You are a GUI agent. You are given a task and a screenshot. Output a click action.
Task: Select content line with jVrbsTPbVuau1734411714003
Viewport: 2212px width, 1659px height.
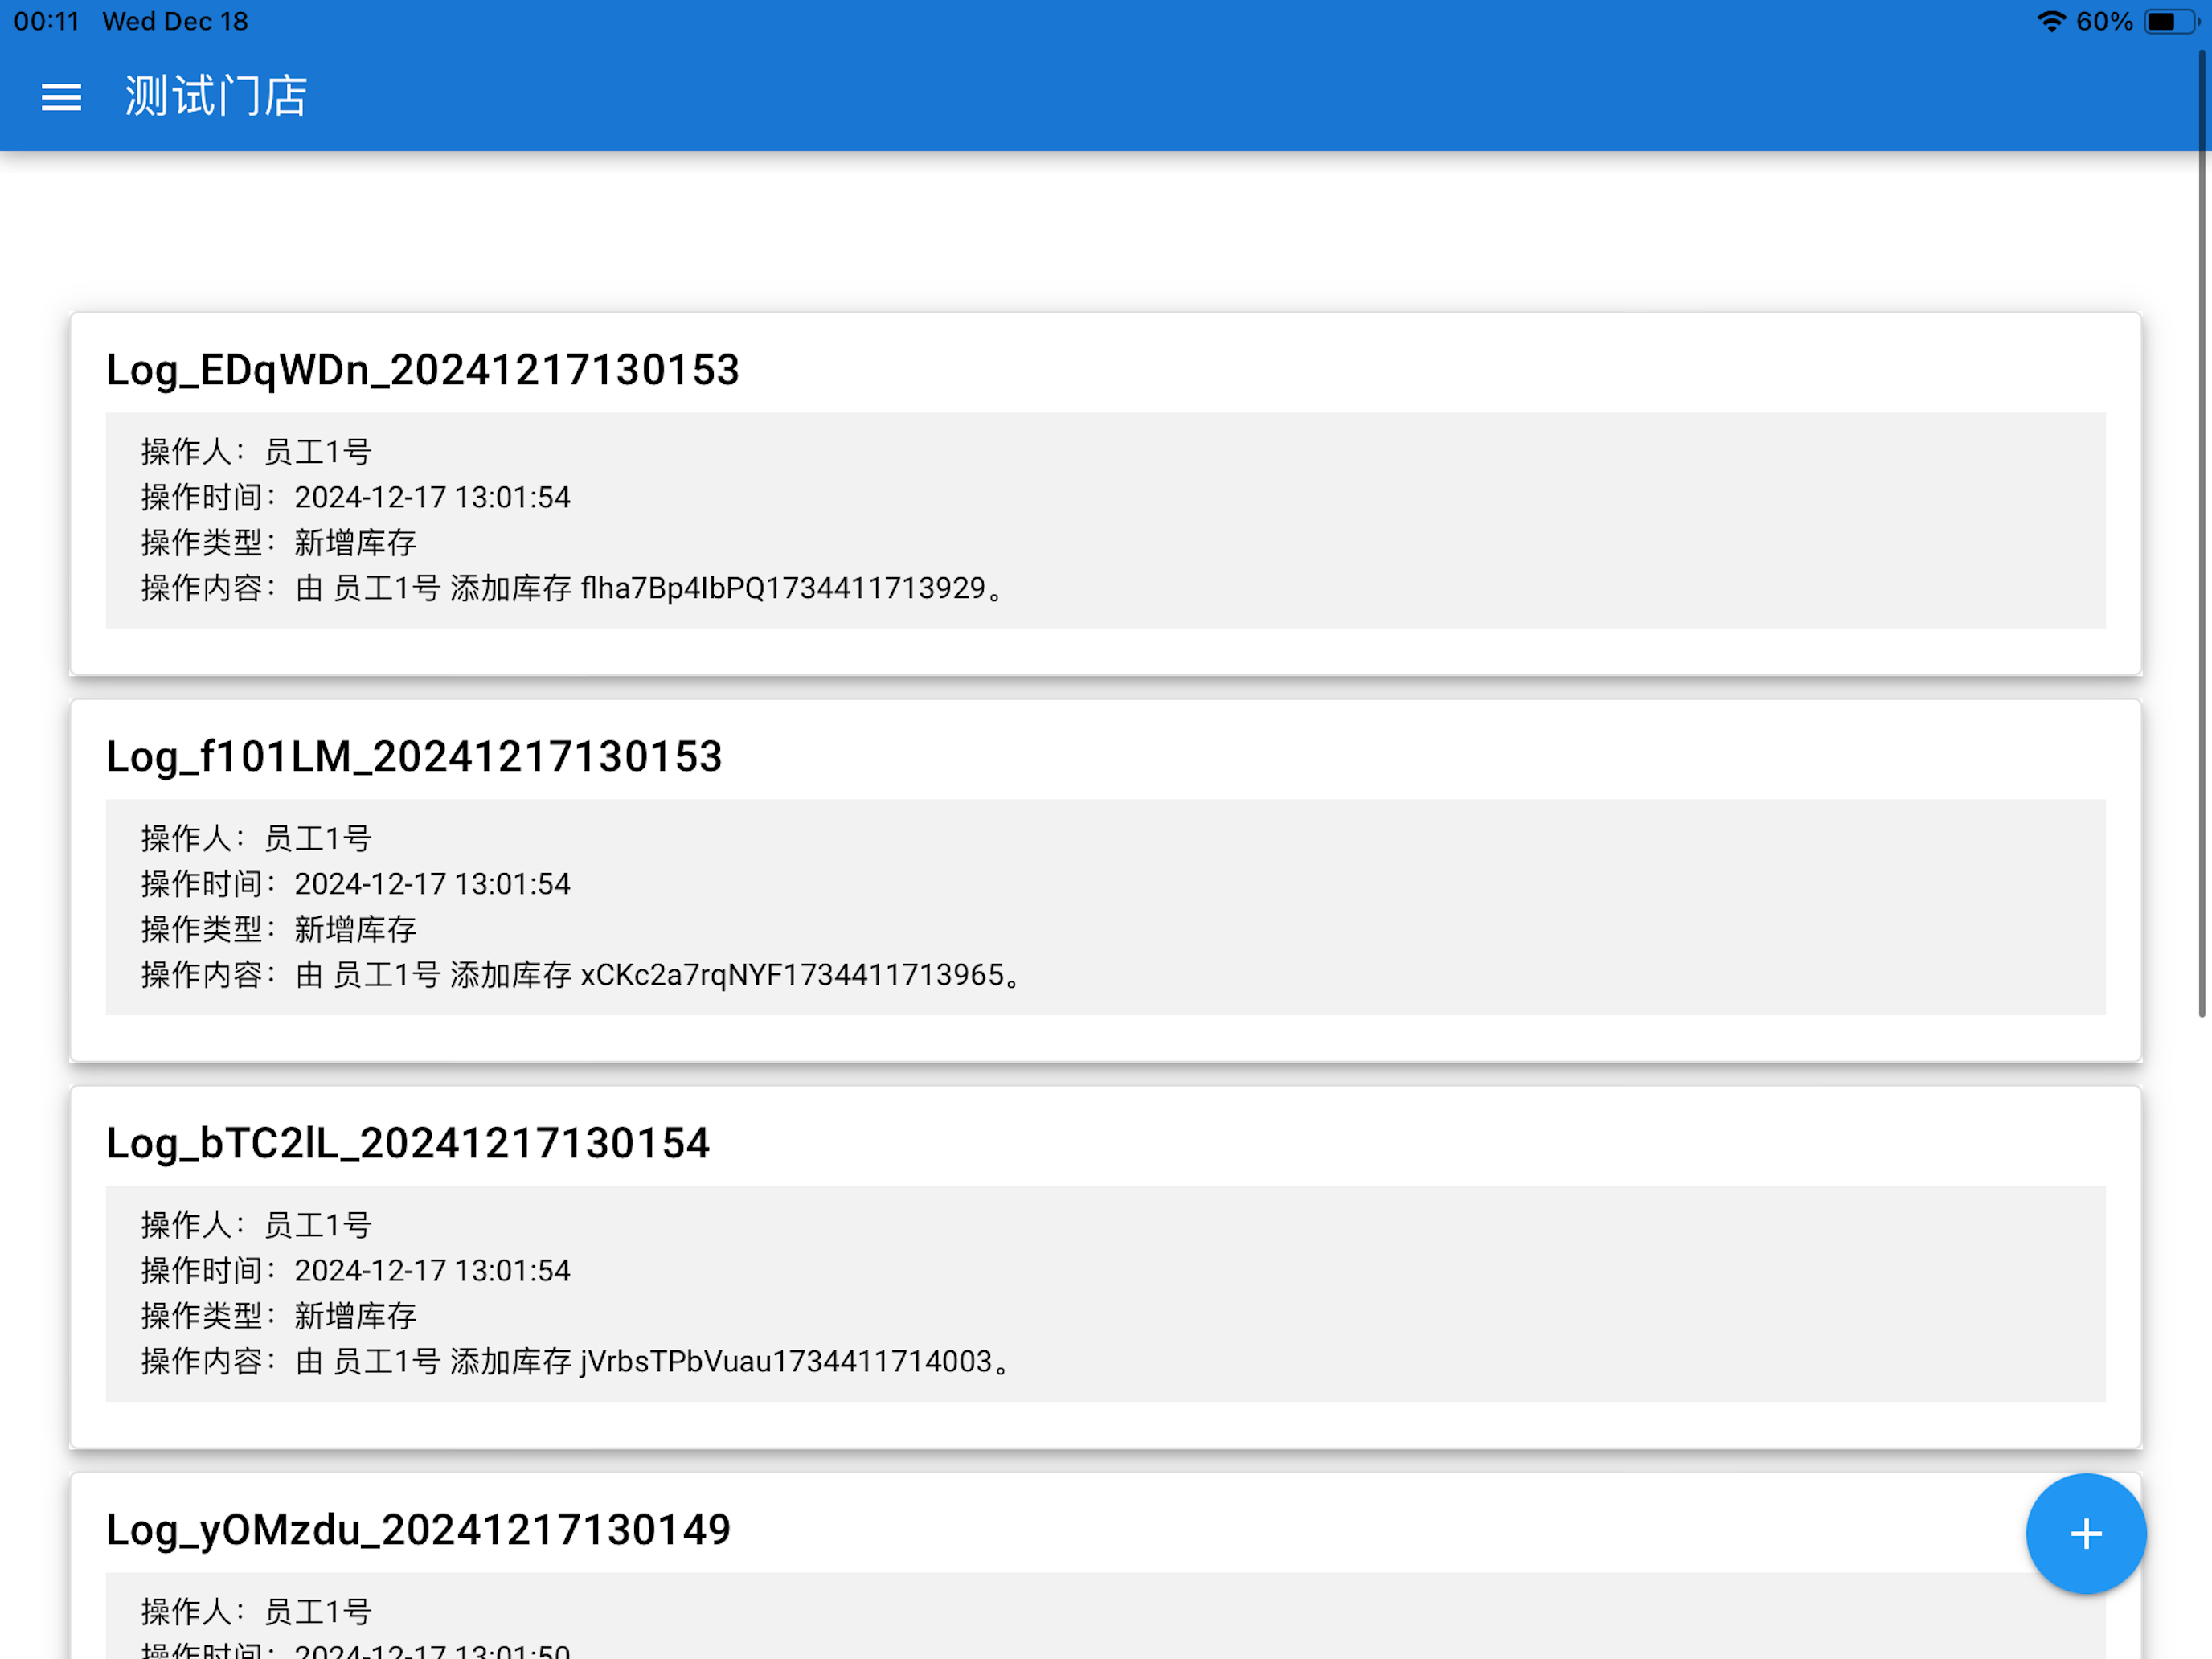tap(576, 1361)
